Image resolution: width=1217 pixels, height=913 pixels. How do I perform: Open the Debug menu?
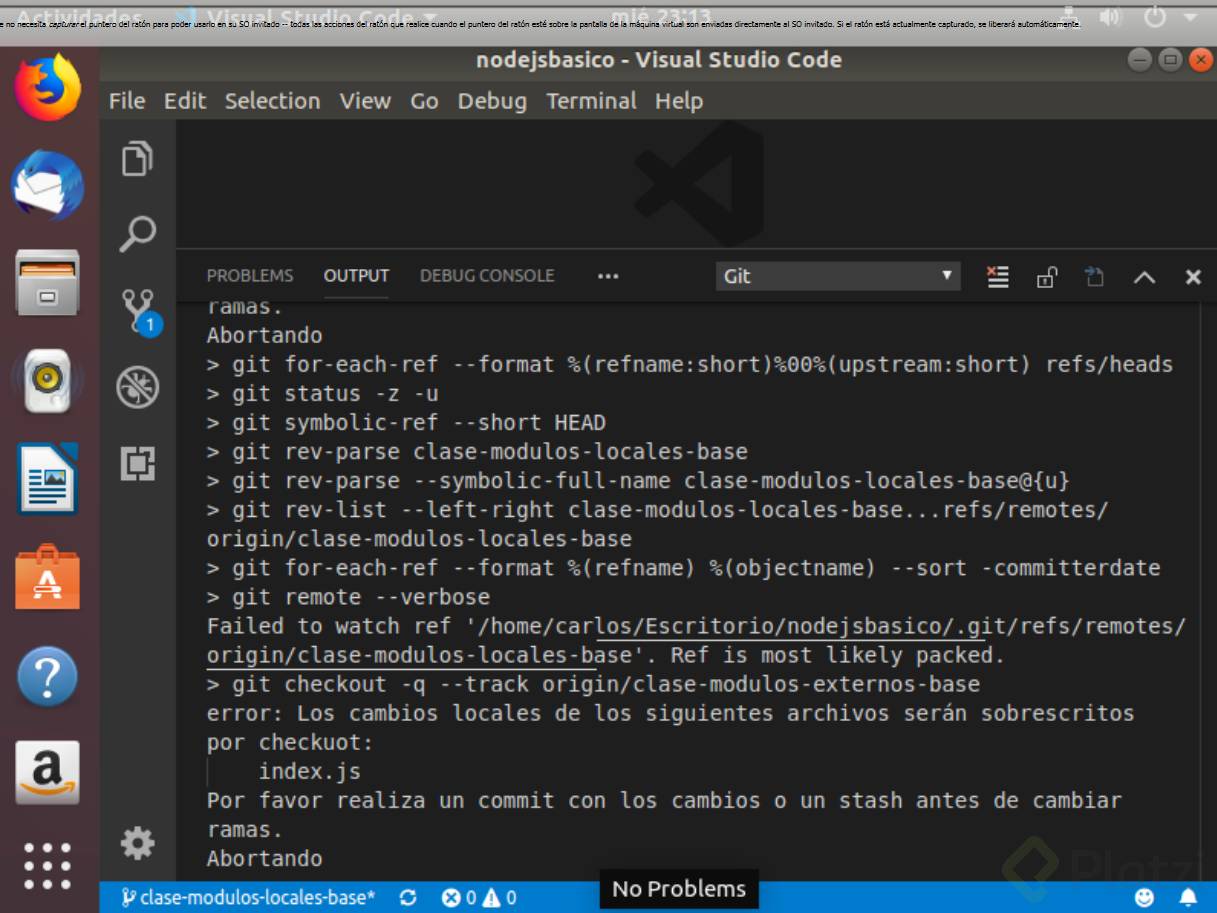492,101
